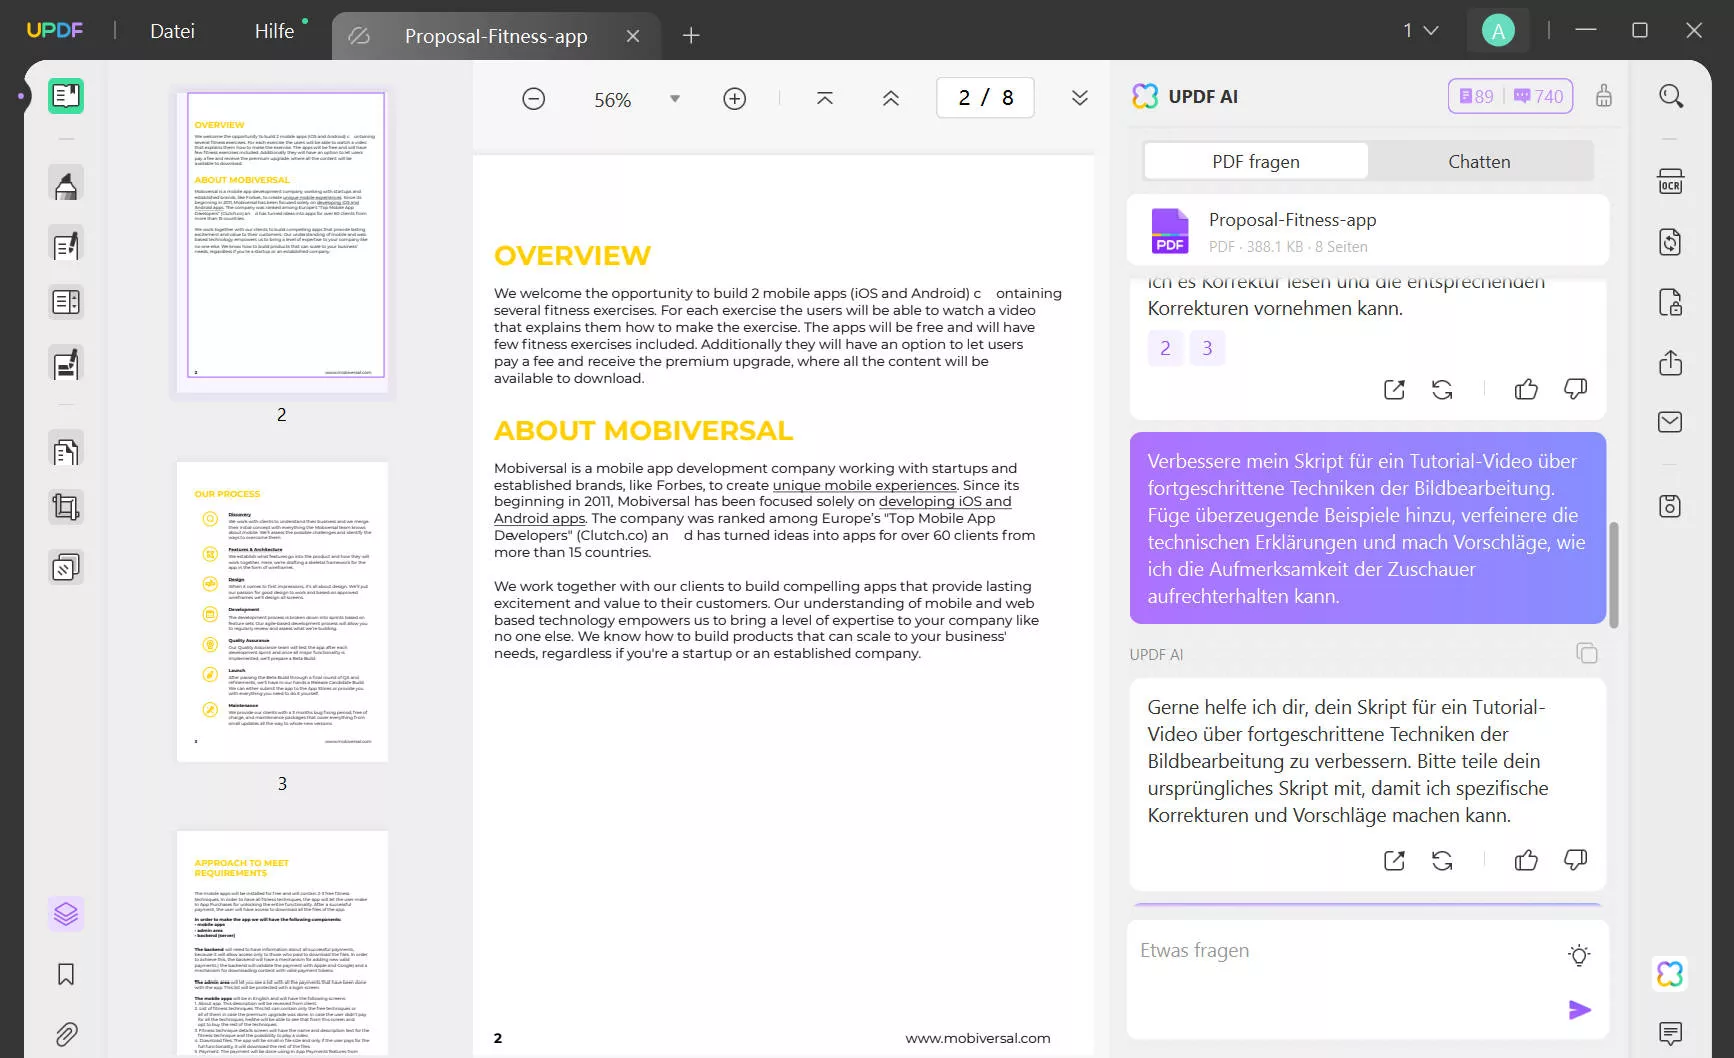The width and height of the screenshot is (1734, 1058).
Task: Switch to the PDF fragen tab
Action: point(1256,161)
